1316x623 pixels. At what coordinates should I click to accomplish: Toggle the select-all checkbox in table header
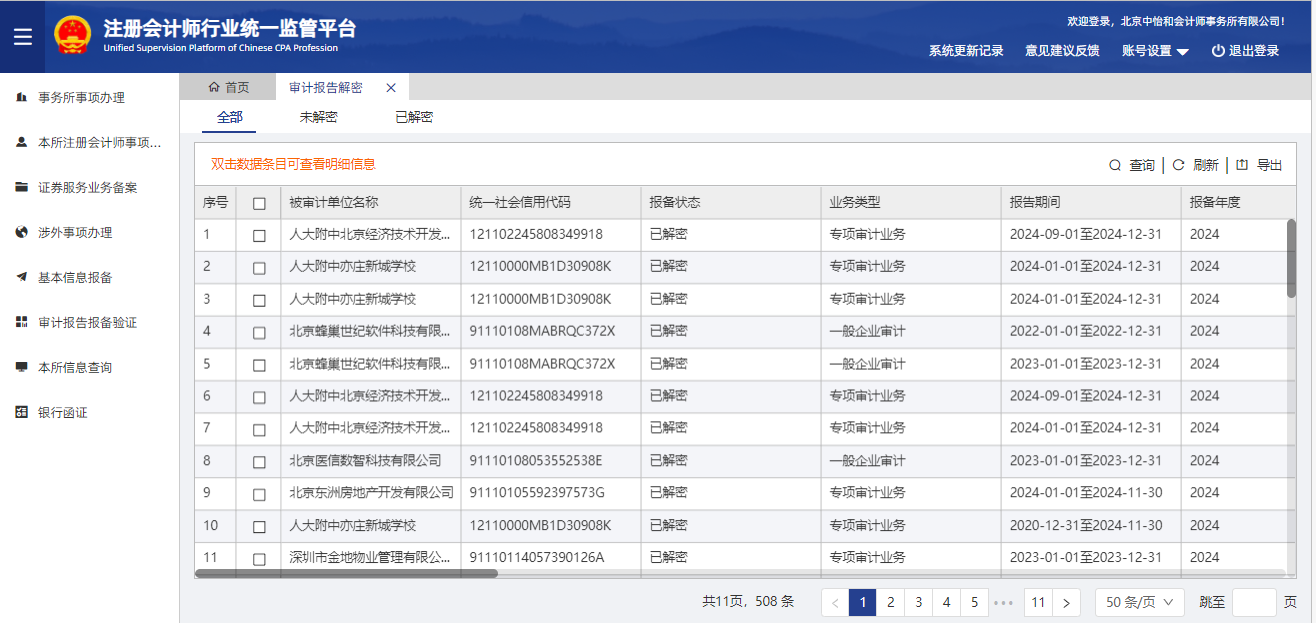(x=259, y=203)
